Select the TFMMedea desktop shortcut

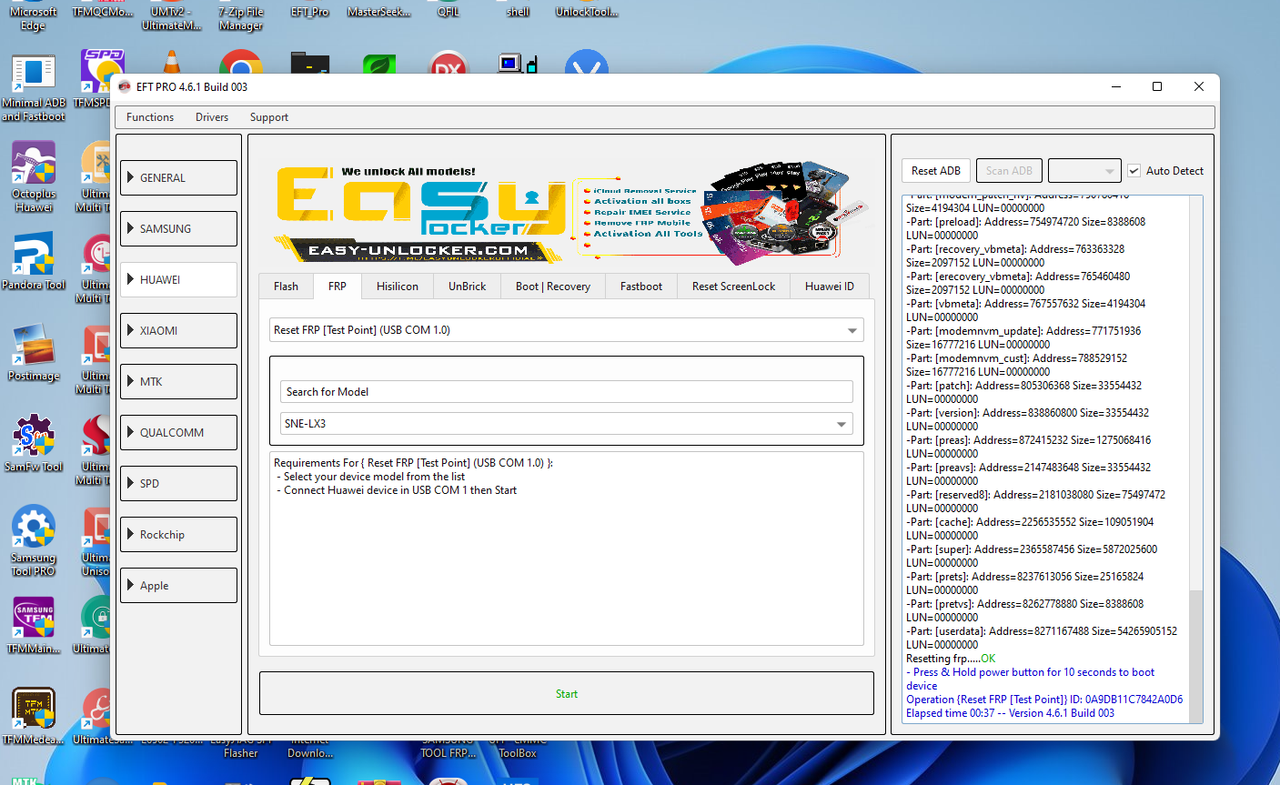pyautogui.click(x=33, y=717)
